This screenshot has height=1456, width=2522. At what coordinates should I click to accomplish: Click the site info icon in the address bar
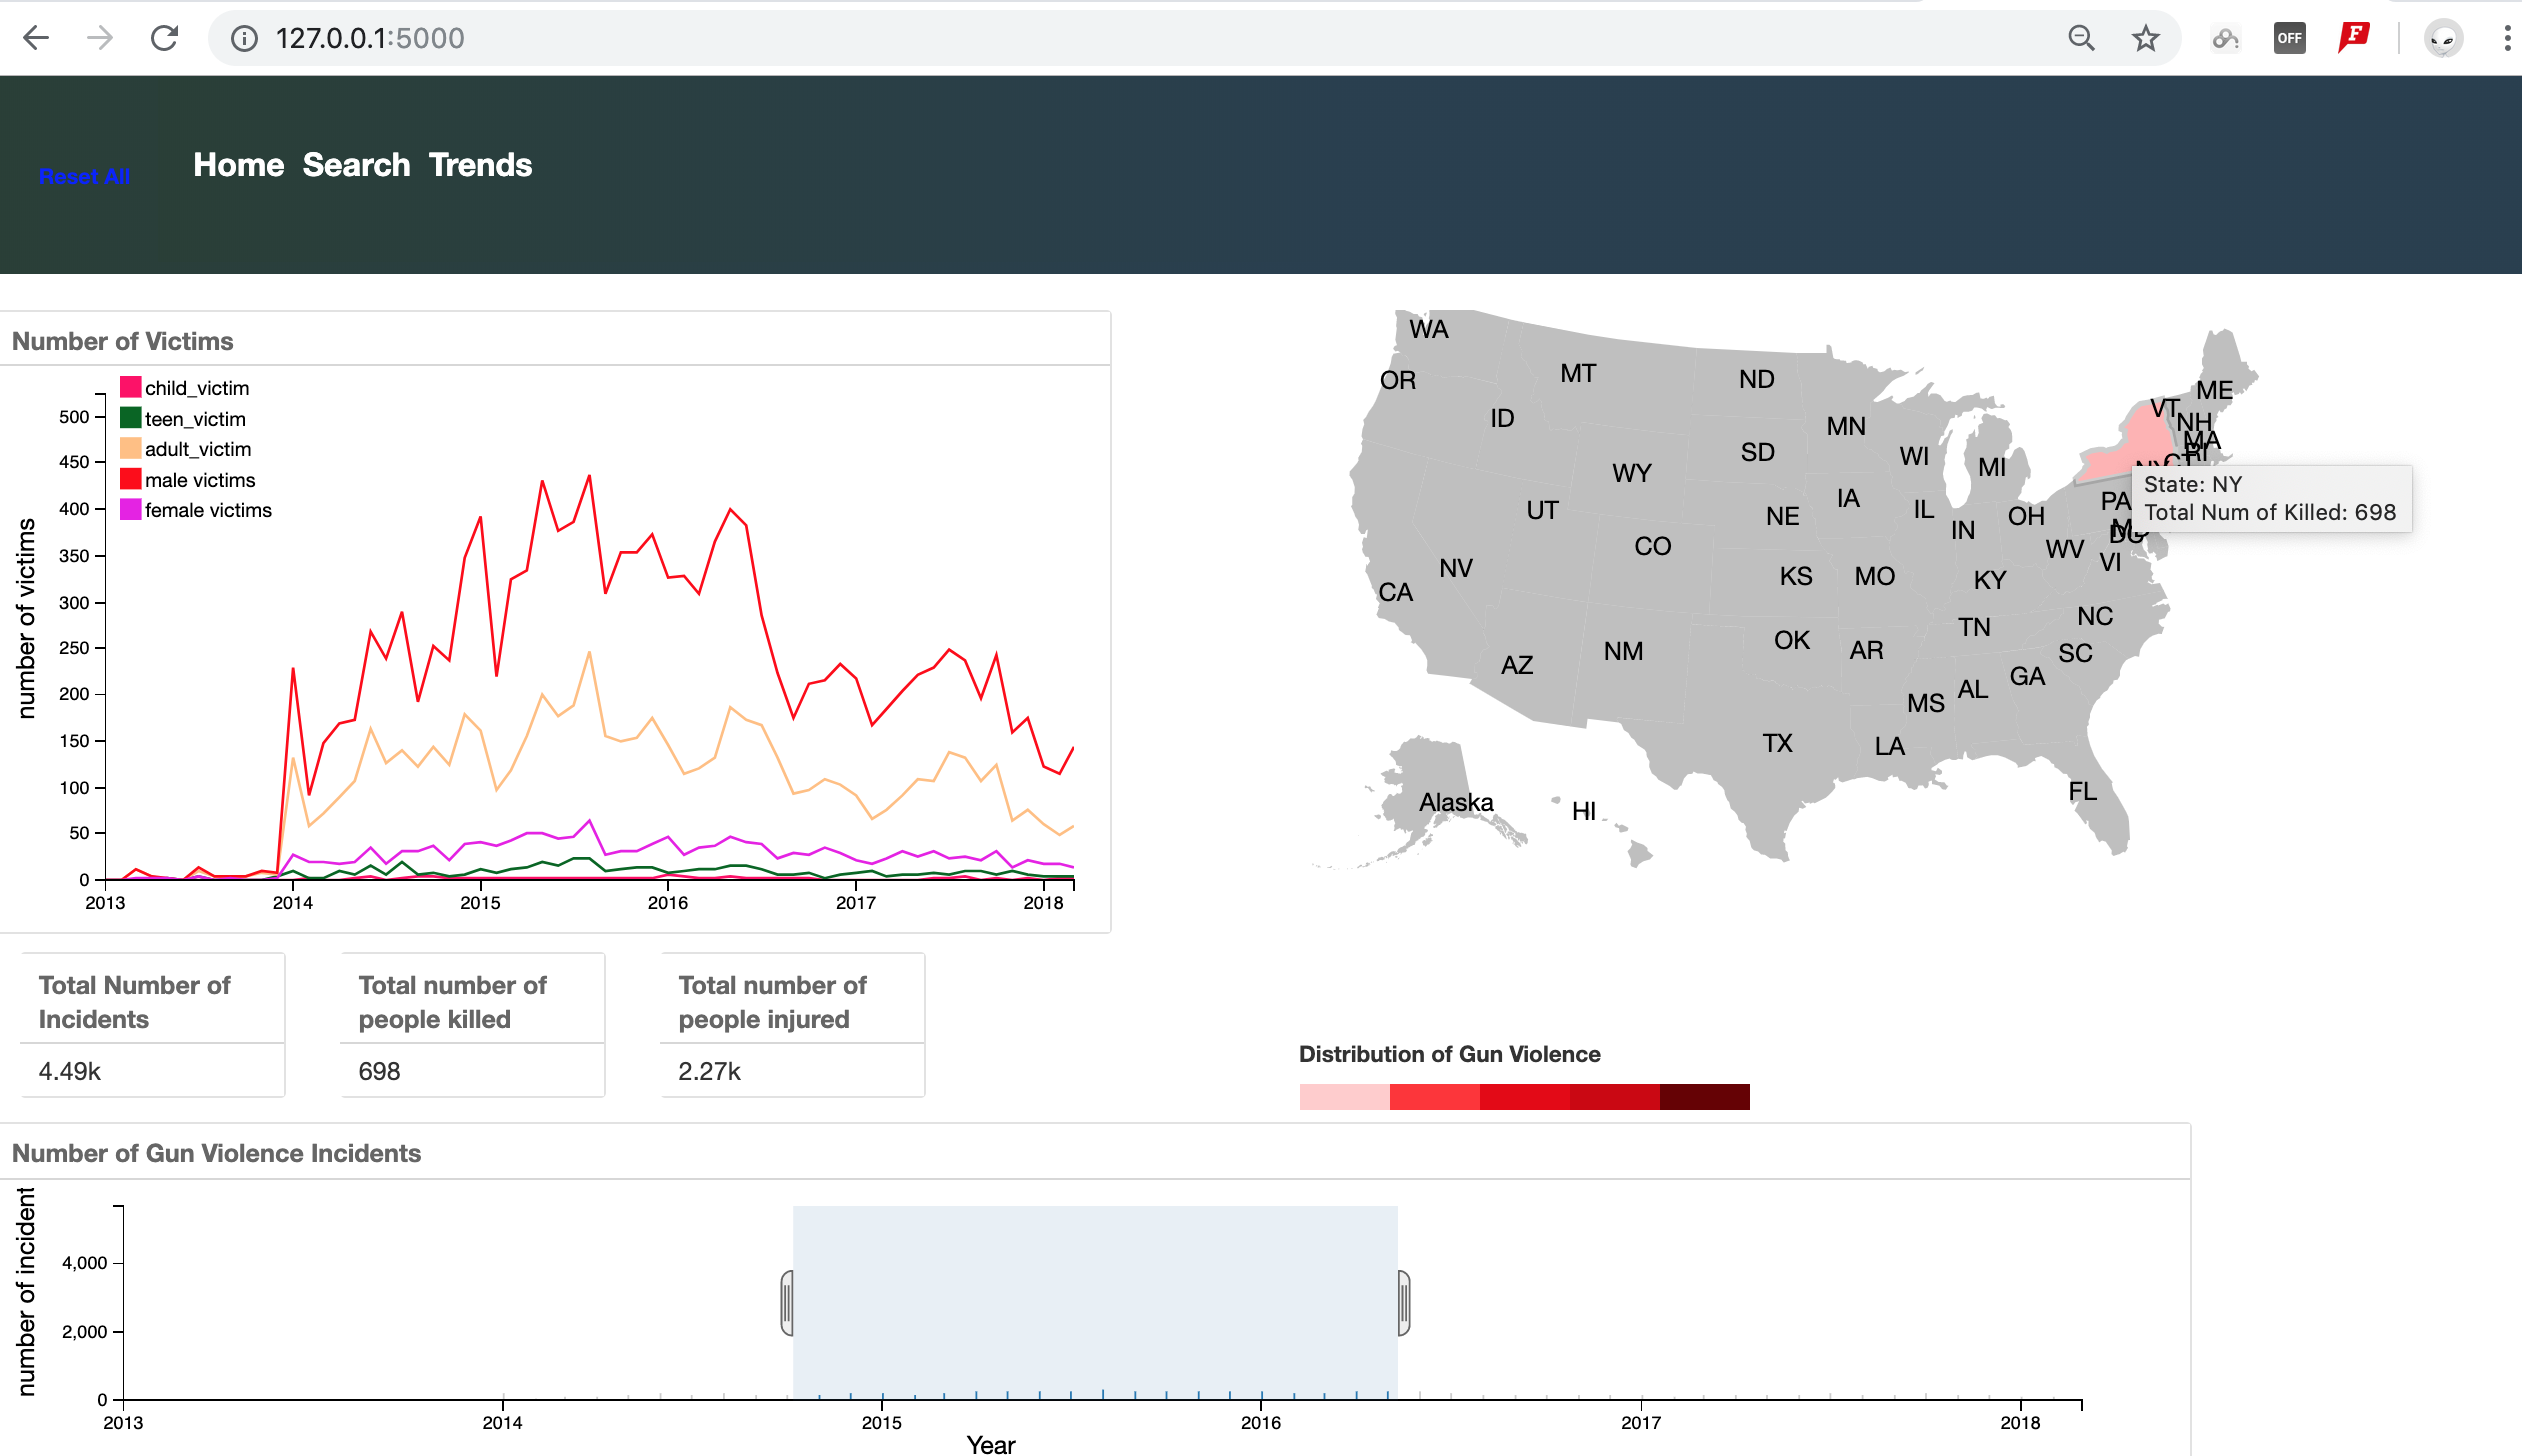coord(244,38)
